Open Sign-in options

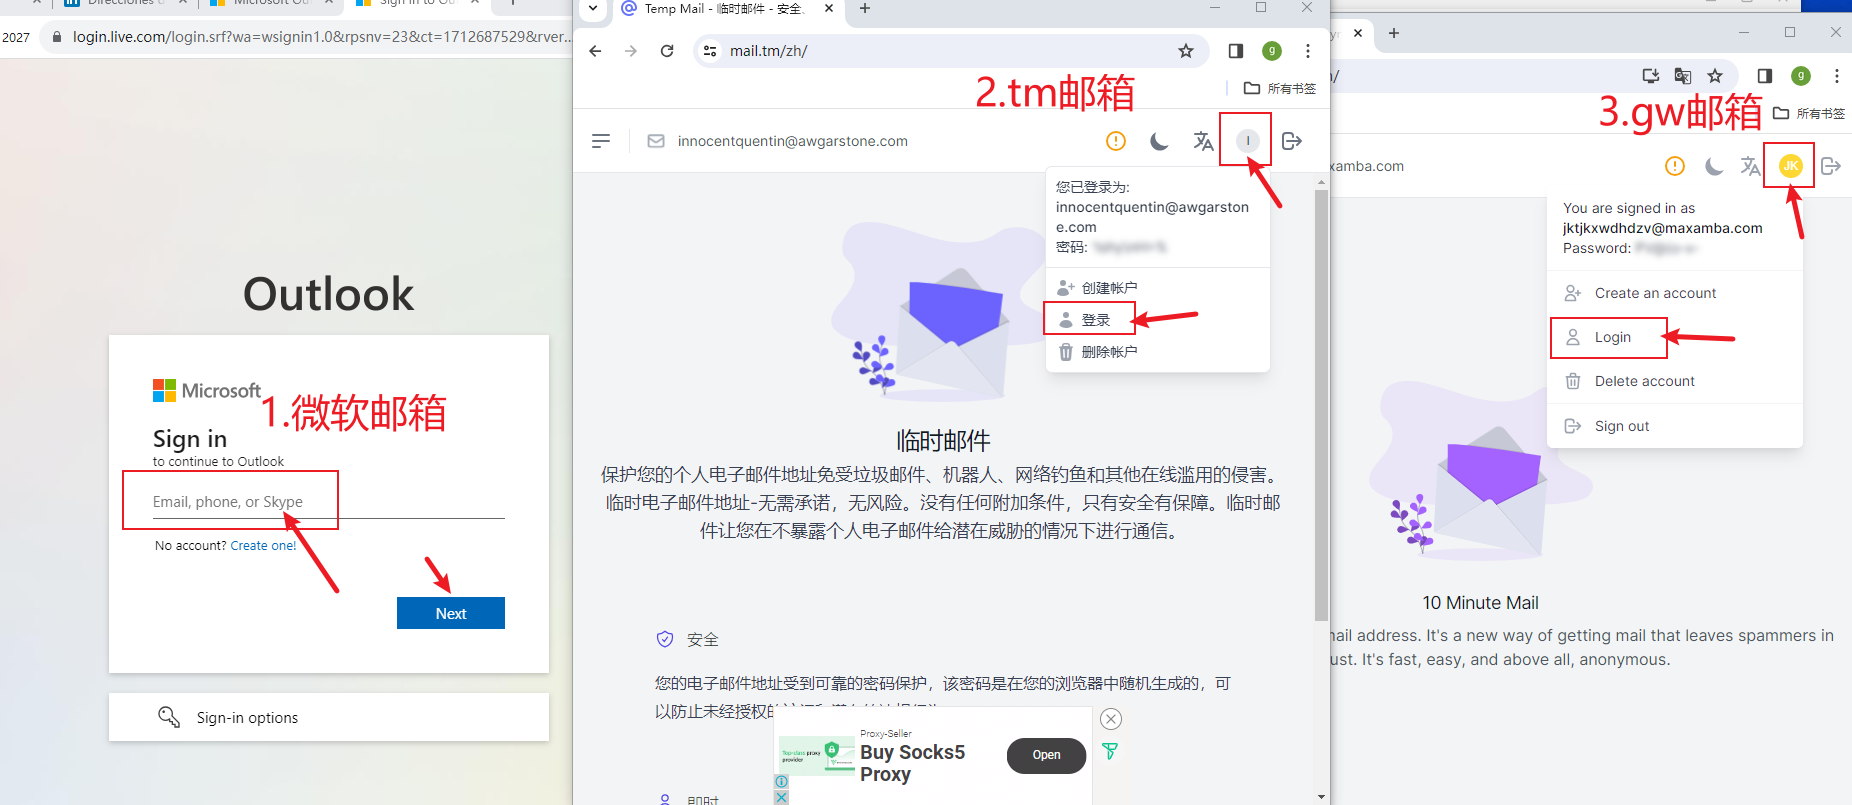(x=247, y=718)
